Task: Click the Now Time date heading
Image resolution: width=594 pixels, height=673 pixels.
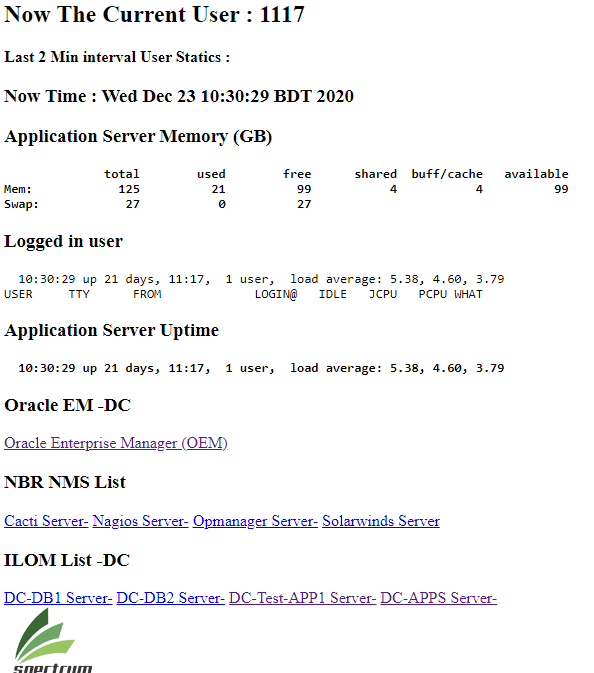Action: coord(179,96)
